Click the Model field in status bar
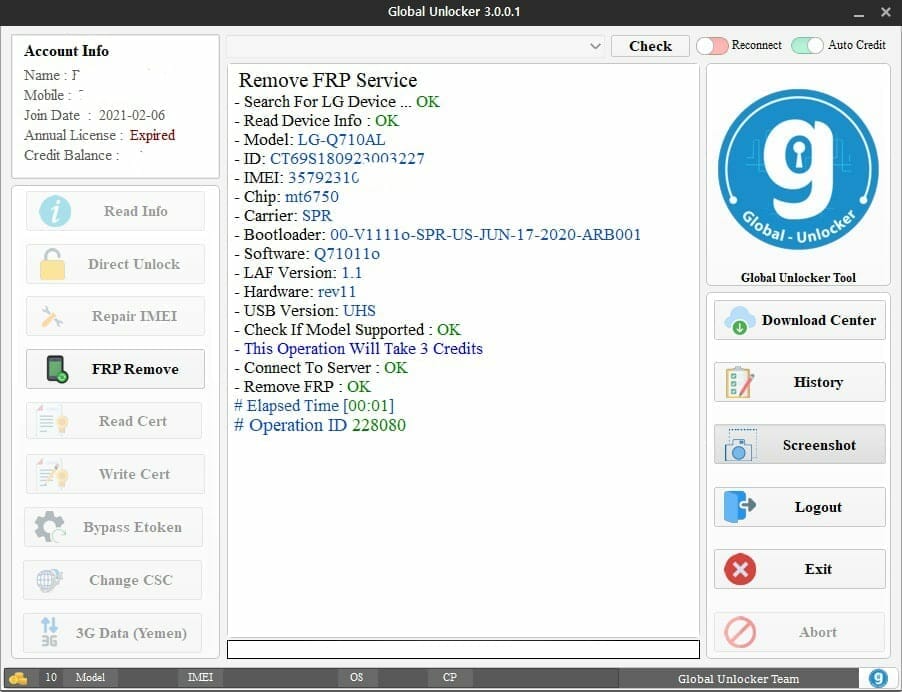 coord(90,678)
